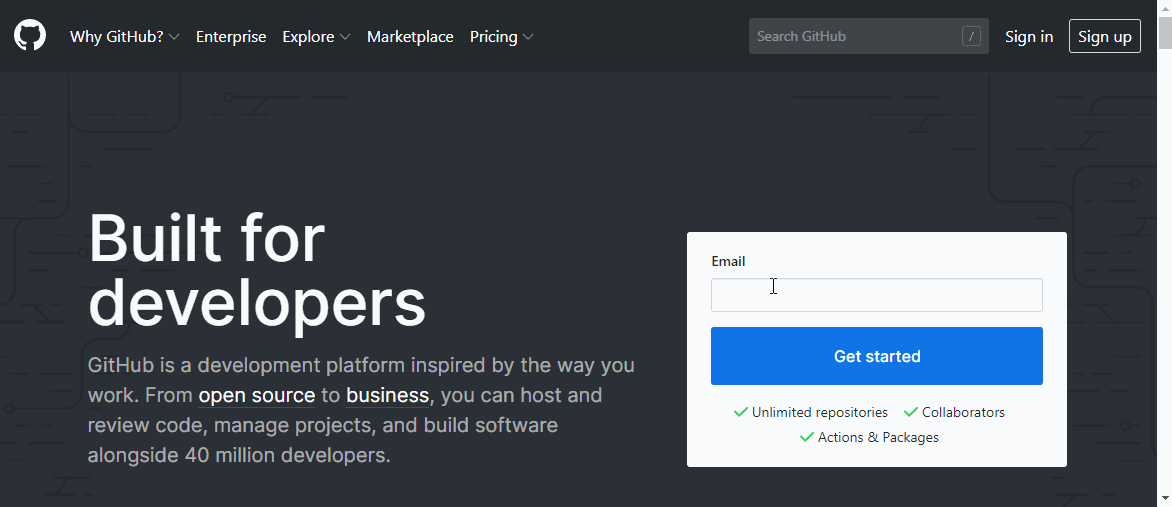
Task: Click the scrollbar down arrow
Action: click(1165, 499)
